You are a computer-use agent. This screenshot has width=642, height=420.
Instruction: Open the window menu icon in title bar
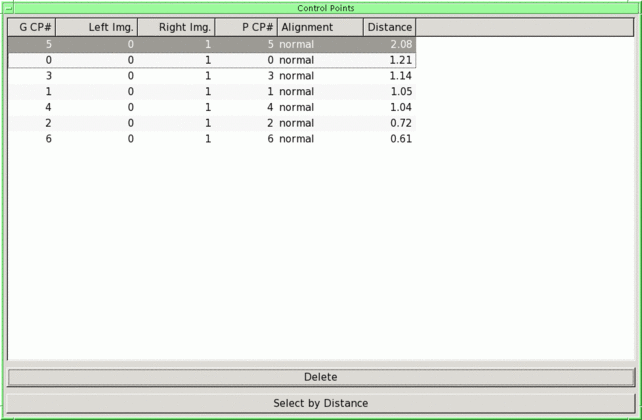pos(8,8)
